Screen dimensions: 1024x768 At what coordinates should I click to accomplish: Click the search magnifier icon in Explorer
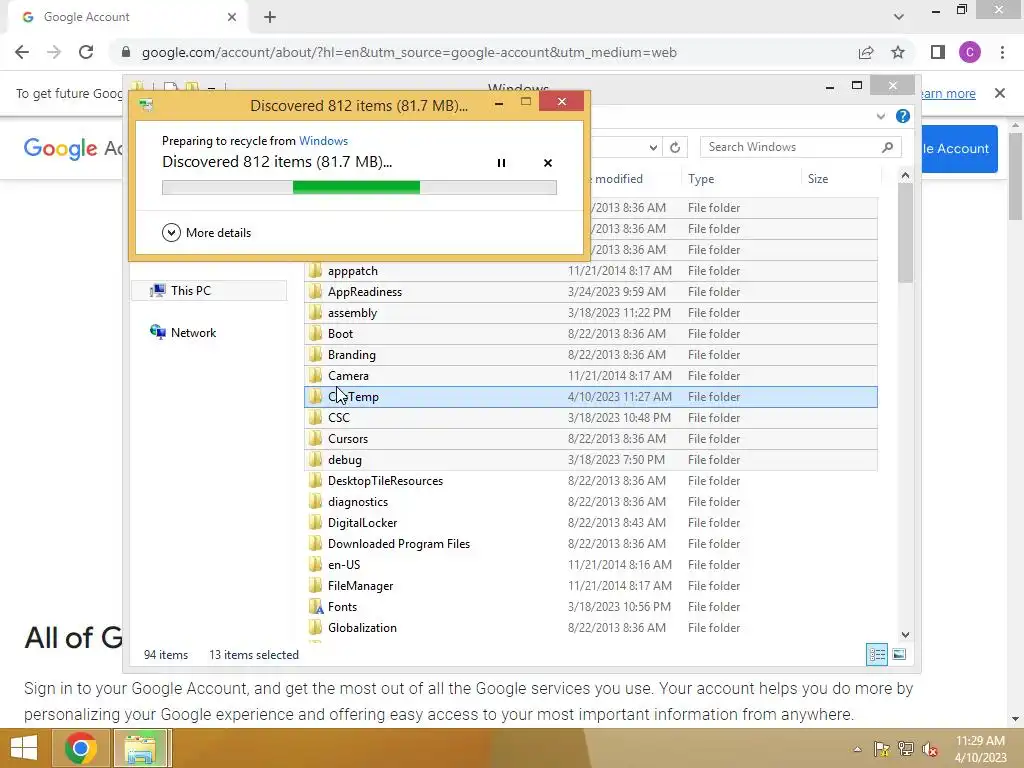[x=887, y=147]
